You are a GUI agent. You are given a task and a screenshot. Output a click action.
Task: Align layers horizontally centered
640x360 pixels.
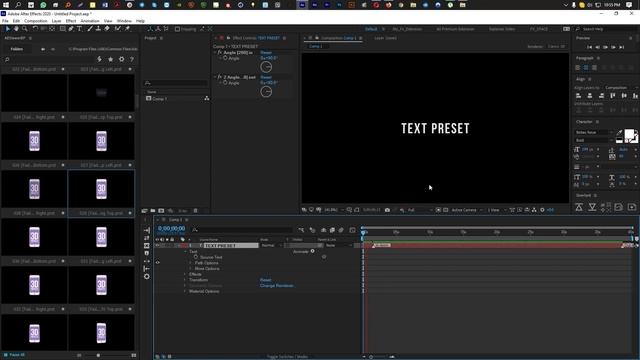590,96
